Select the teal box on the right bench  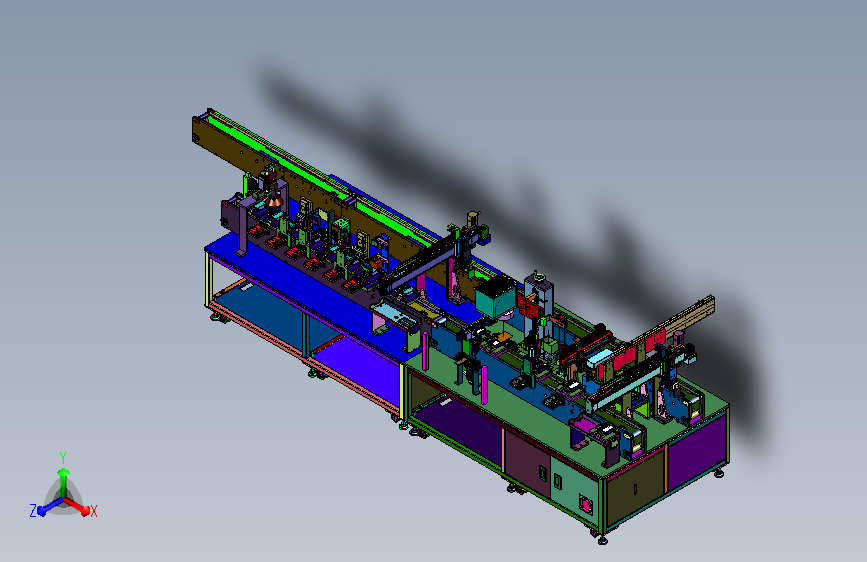point(495,299)
